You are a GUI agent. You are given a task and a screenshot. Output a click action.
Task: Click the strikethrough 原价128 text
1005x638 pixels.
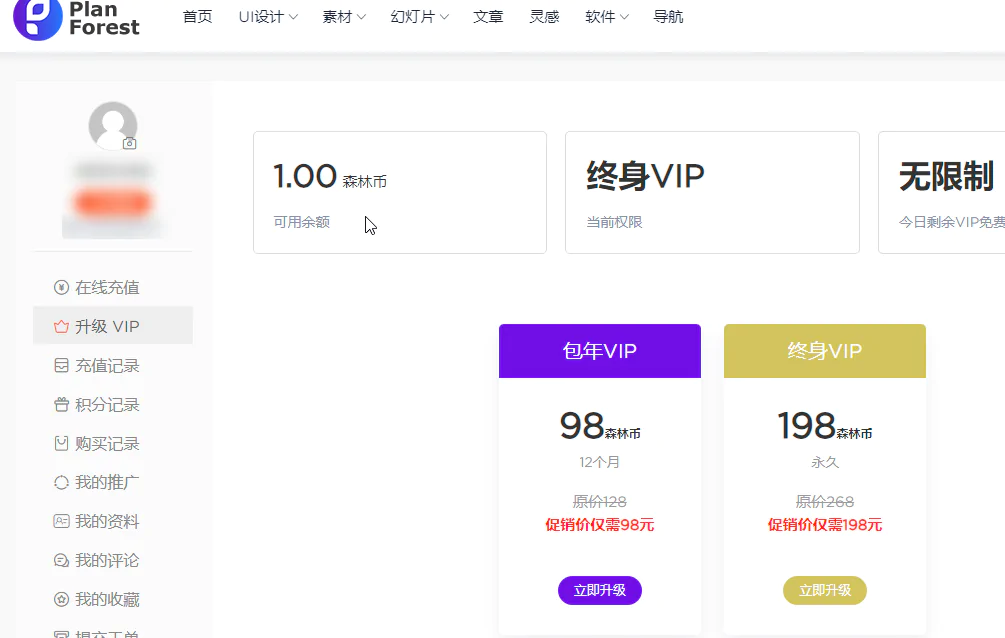[599, 501]
